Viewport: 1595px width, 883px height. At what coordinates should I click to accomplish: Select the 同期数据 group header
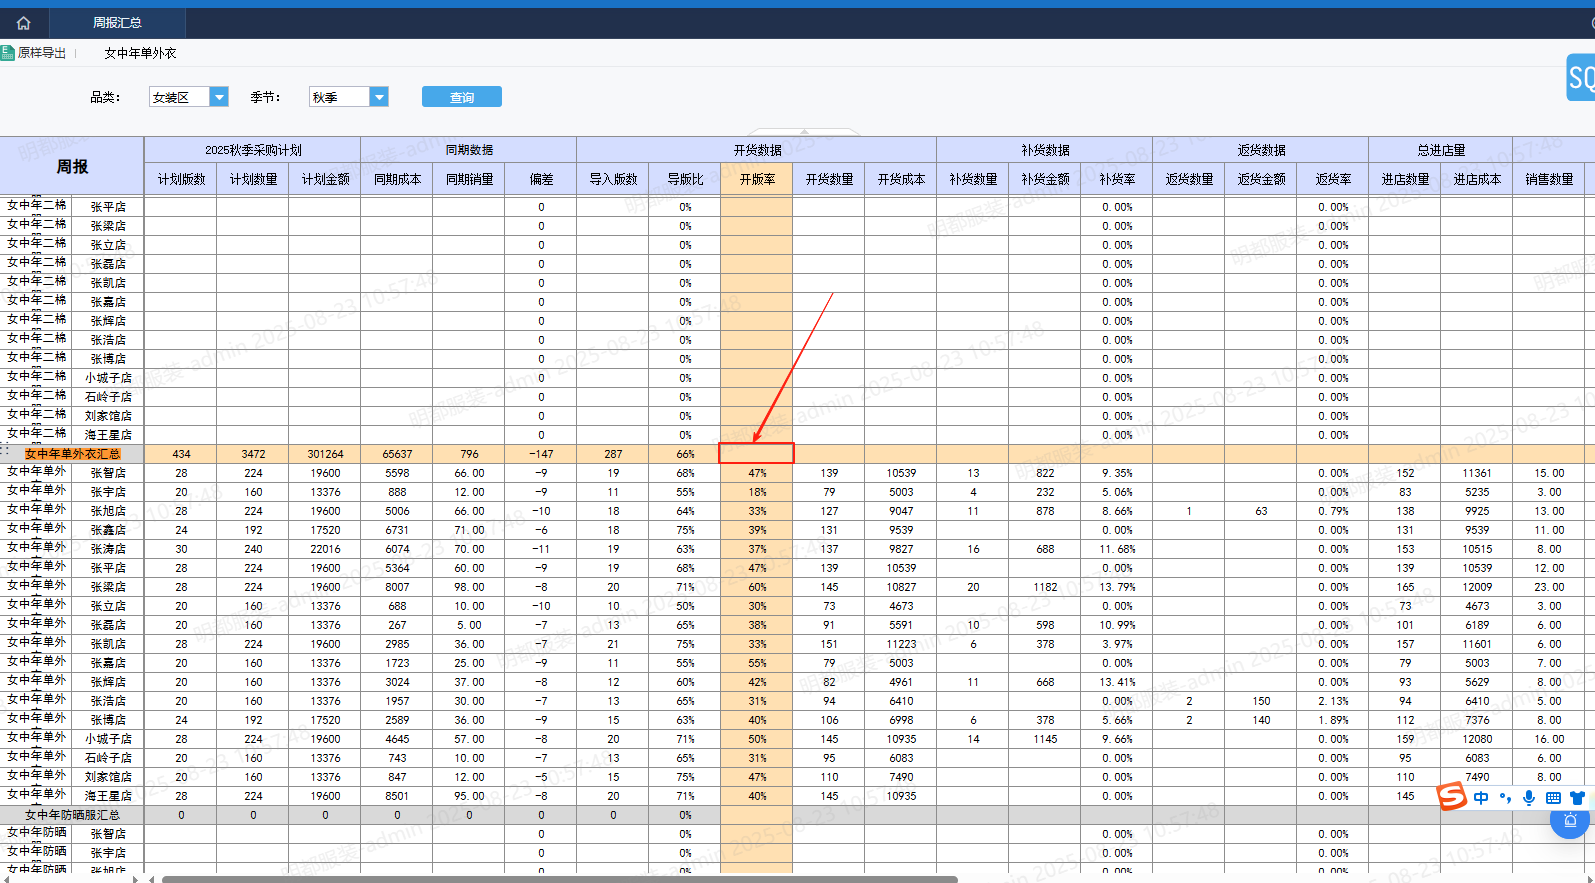pyautogui.click(x=469, y=150)
